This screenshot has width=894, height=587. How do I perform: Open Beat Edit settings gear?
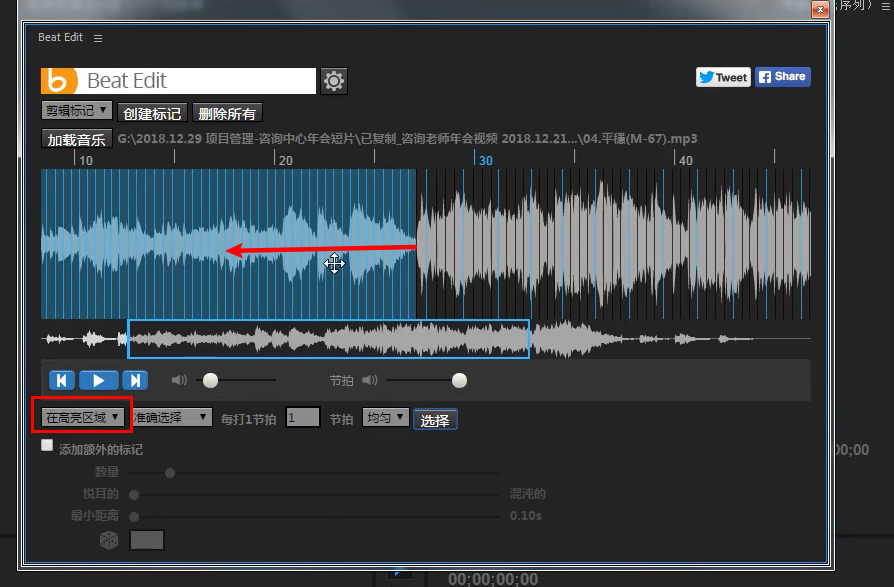(x=334, y=81)
